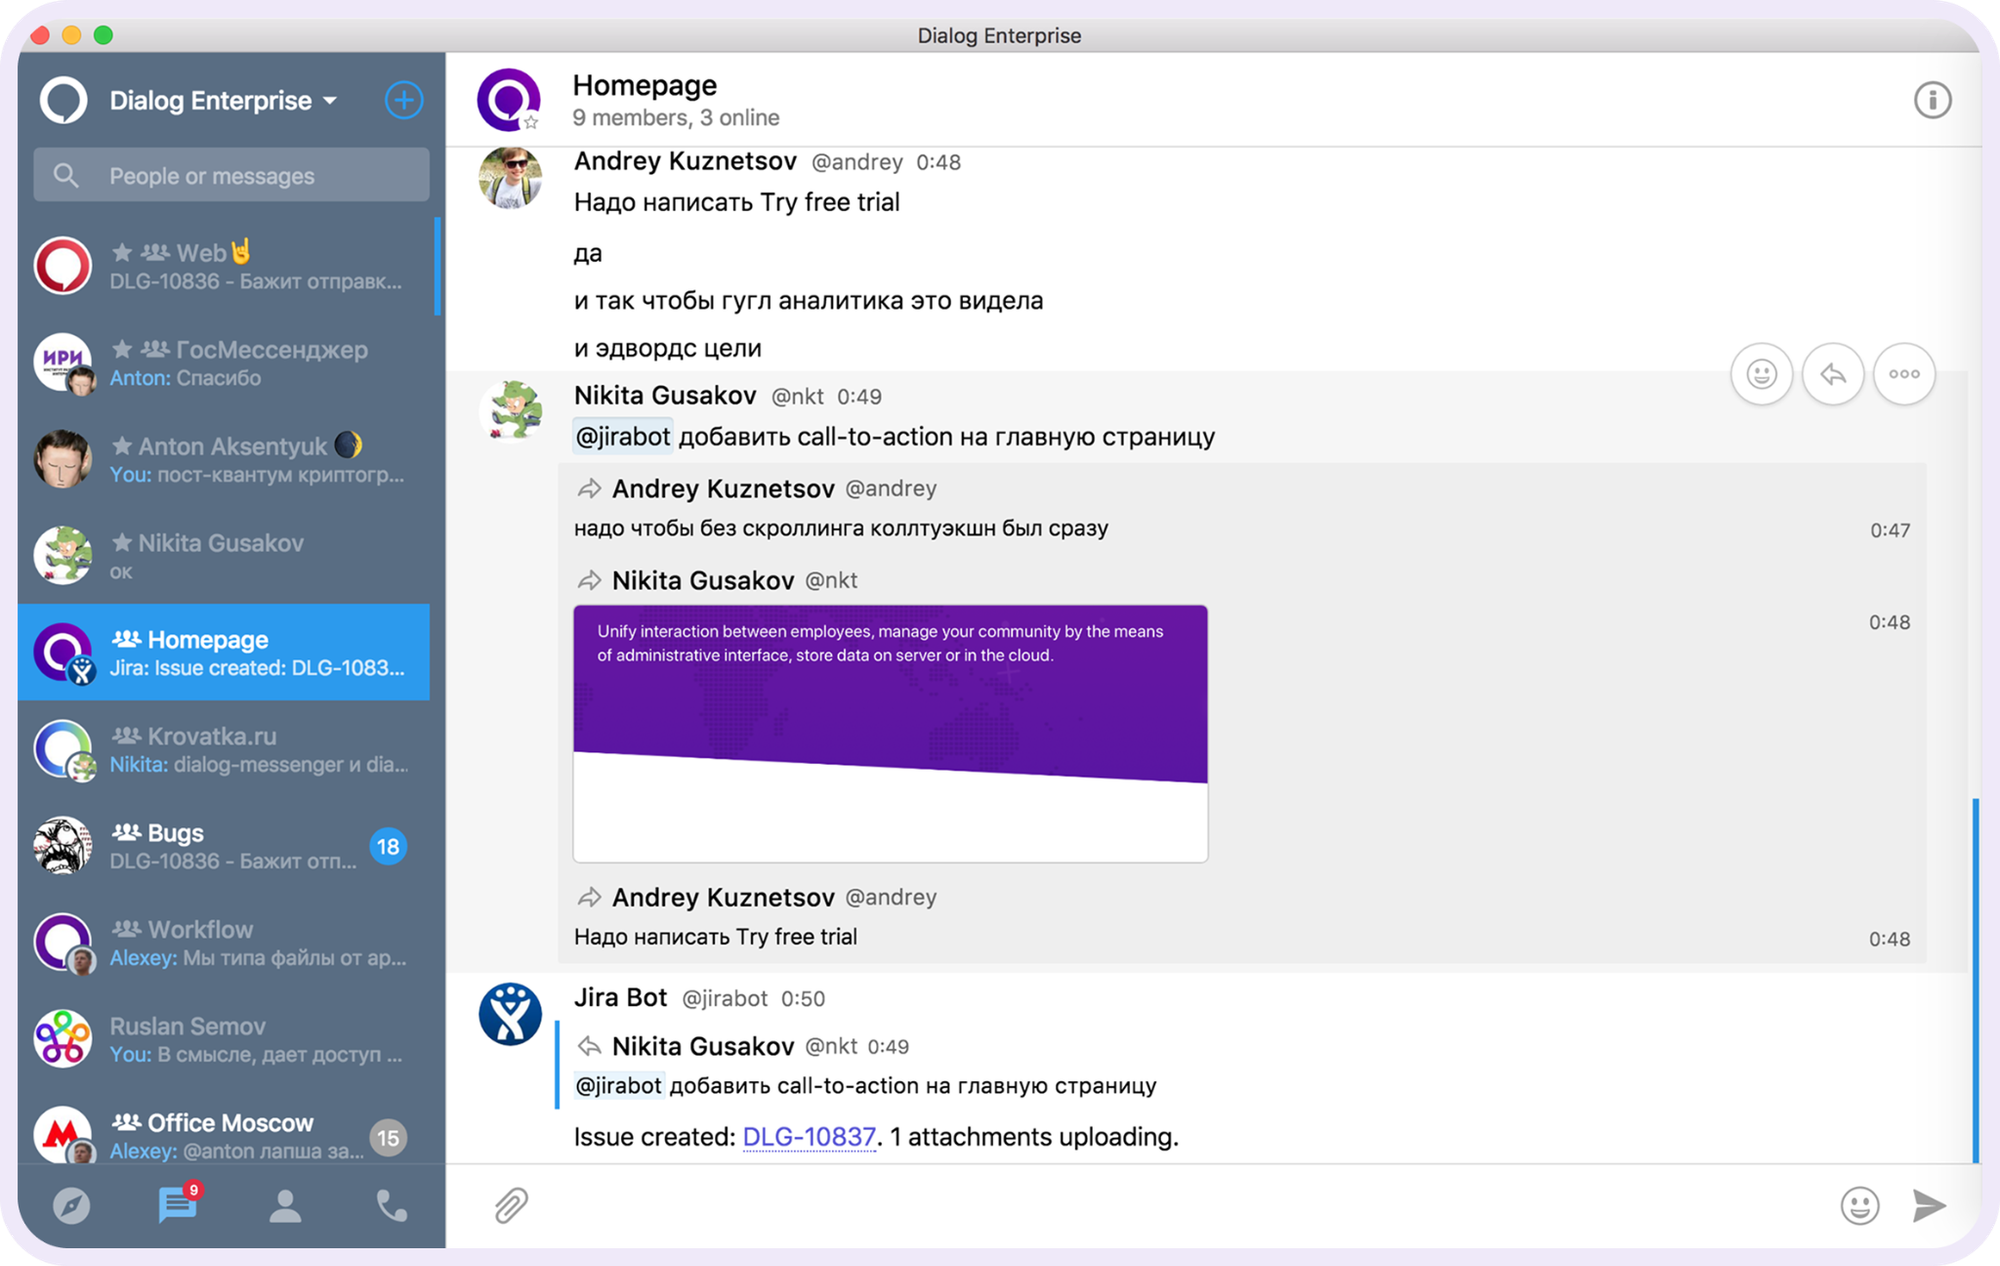Click the forwarded Nikita Gusakov name above the image

(703, 581)
